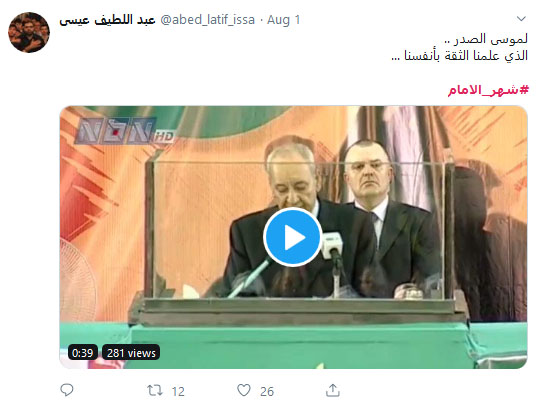Click the 0:39 video duration badge

click(x=83, y=352)
